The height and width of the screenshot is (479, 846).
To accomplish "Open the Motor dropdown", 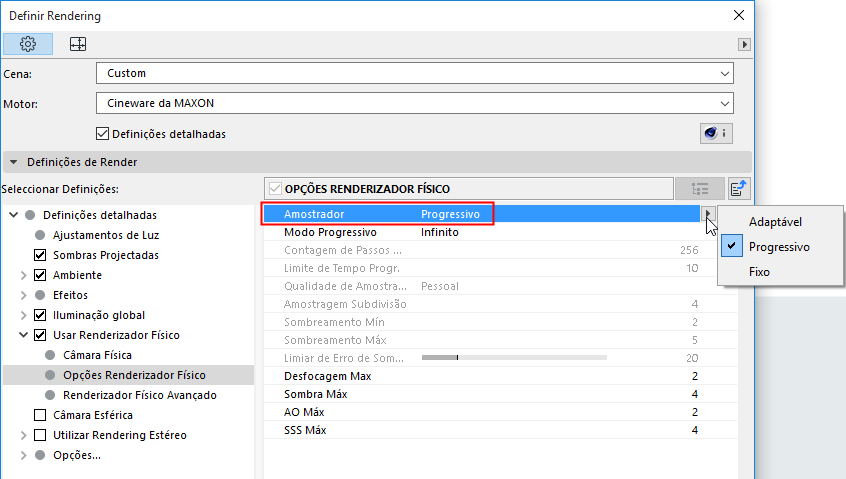I will [x=414, y=103].
